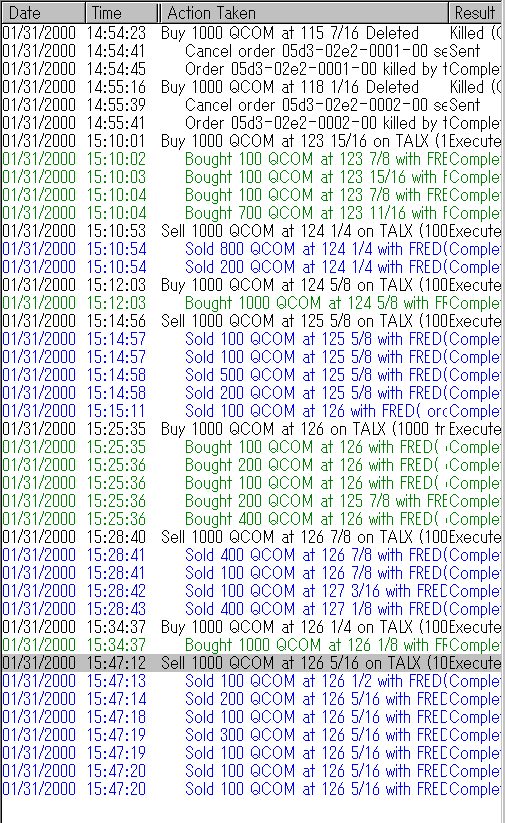Select Sold 100 QCOM at 126 1/2 row
This screenshot has height=823, width=505.
252,681
